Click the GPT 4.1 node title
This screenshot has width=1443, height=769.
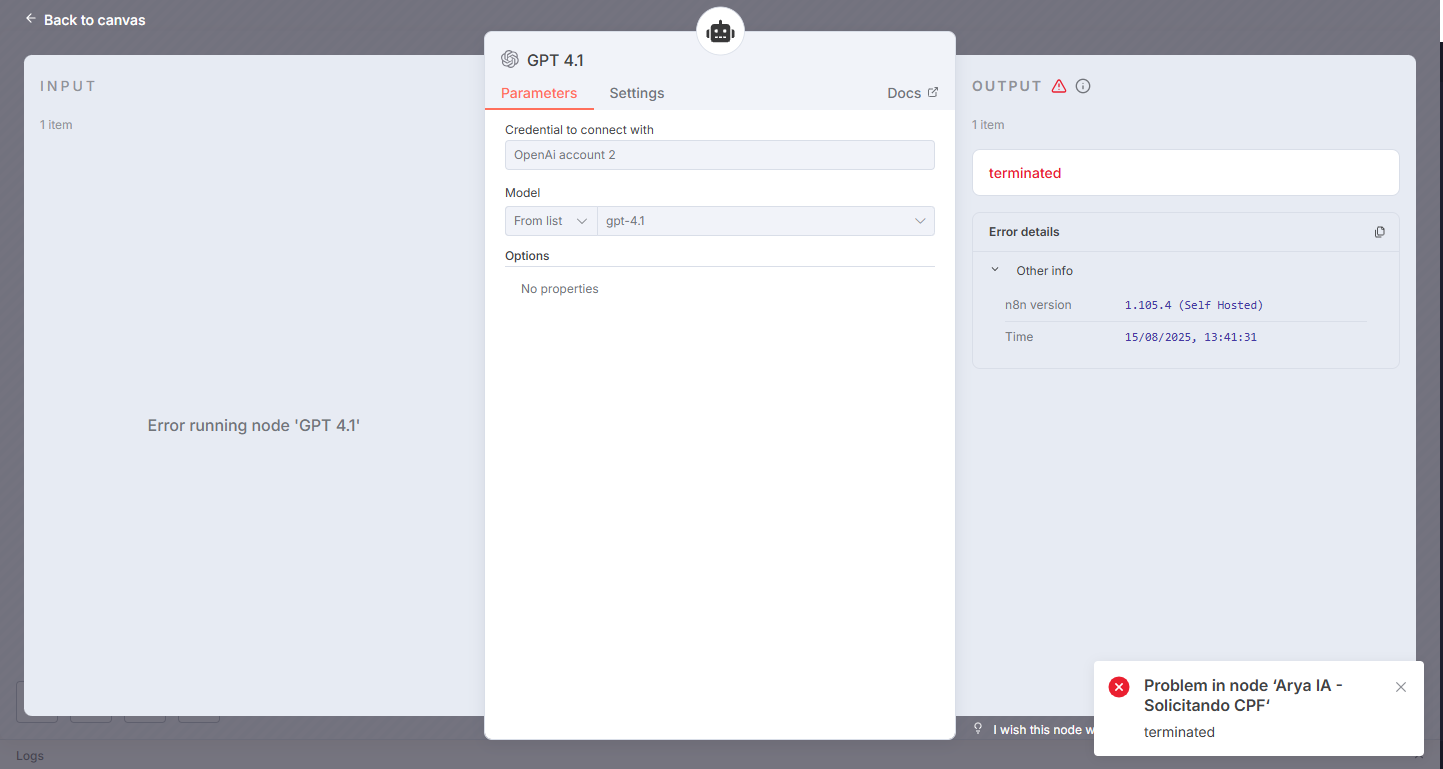point(555,60)
